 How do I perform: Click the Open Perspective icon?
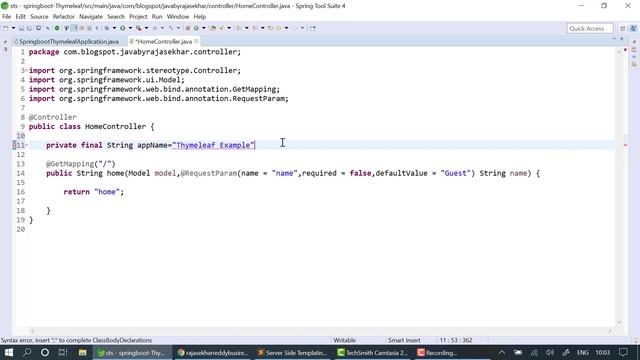tap(622, 28)
